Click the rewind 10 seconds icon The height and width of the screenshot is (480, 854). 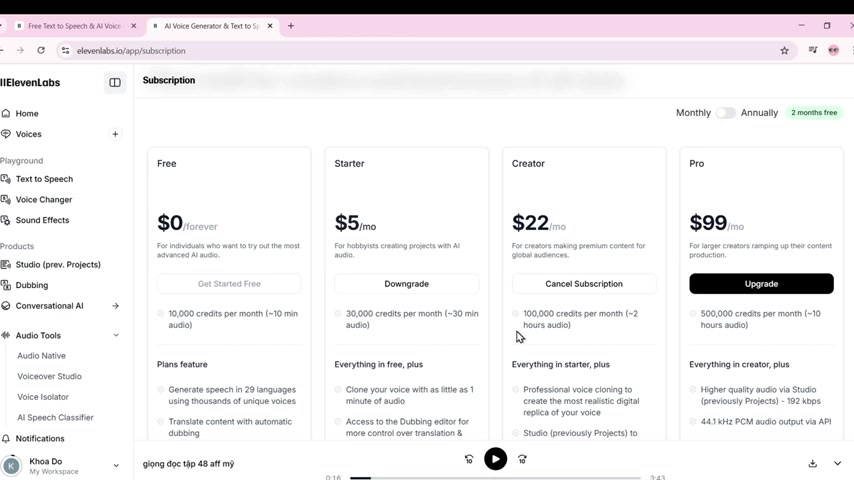pos(469,459)
